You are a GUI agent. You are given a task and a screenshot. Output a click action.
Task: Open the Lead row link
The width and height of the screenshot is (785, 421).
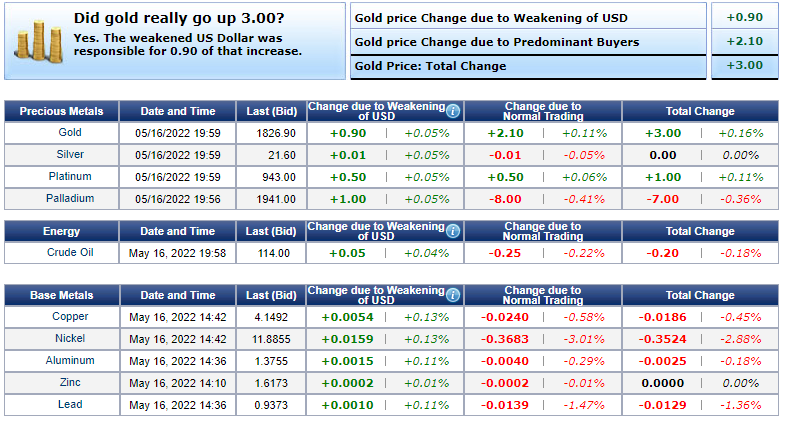69,405
